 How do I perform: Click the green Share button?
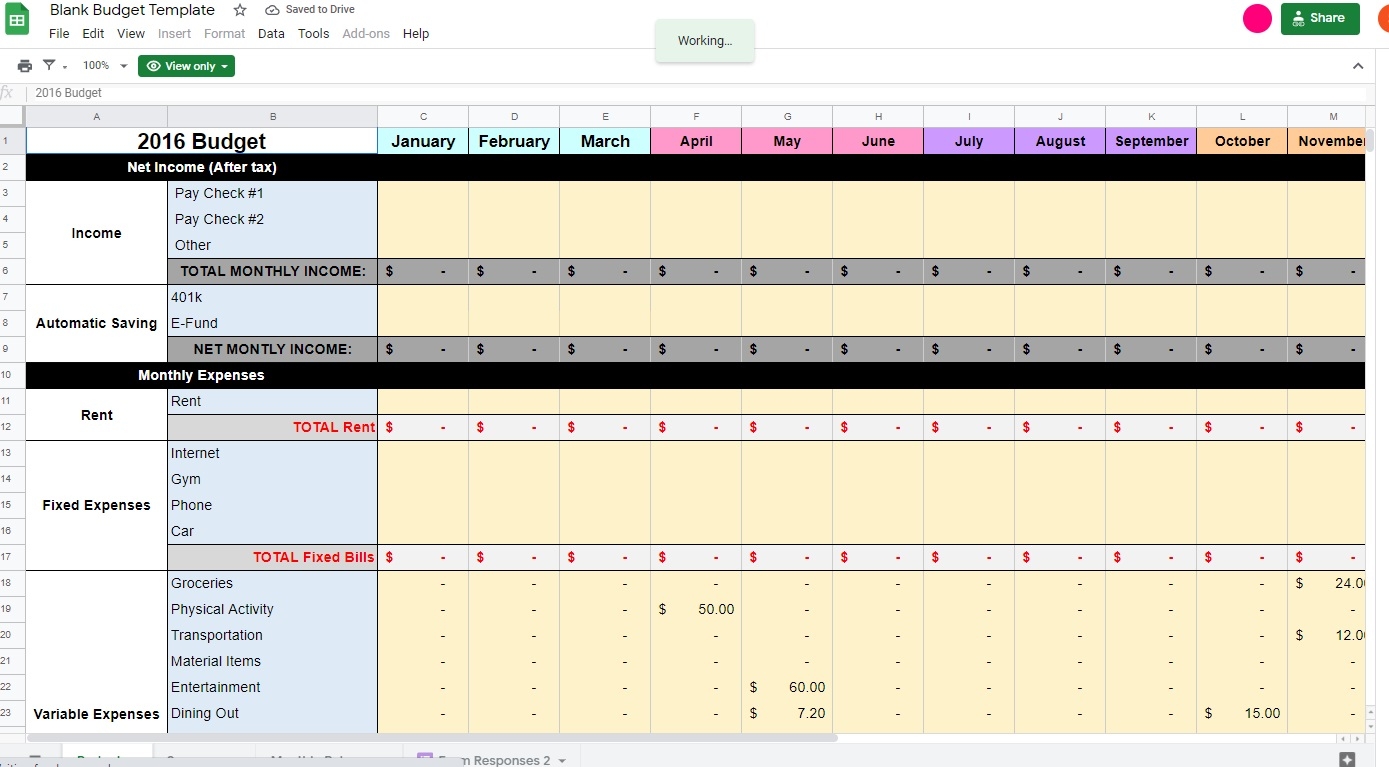[1319, 18]
